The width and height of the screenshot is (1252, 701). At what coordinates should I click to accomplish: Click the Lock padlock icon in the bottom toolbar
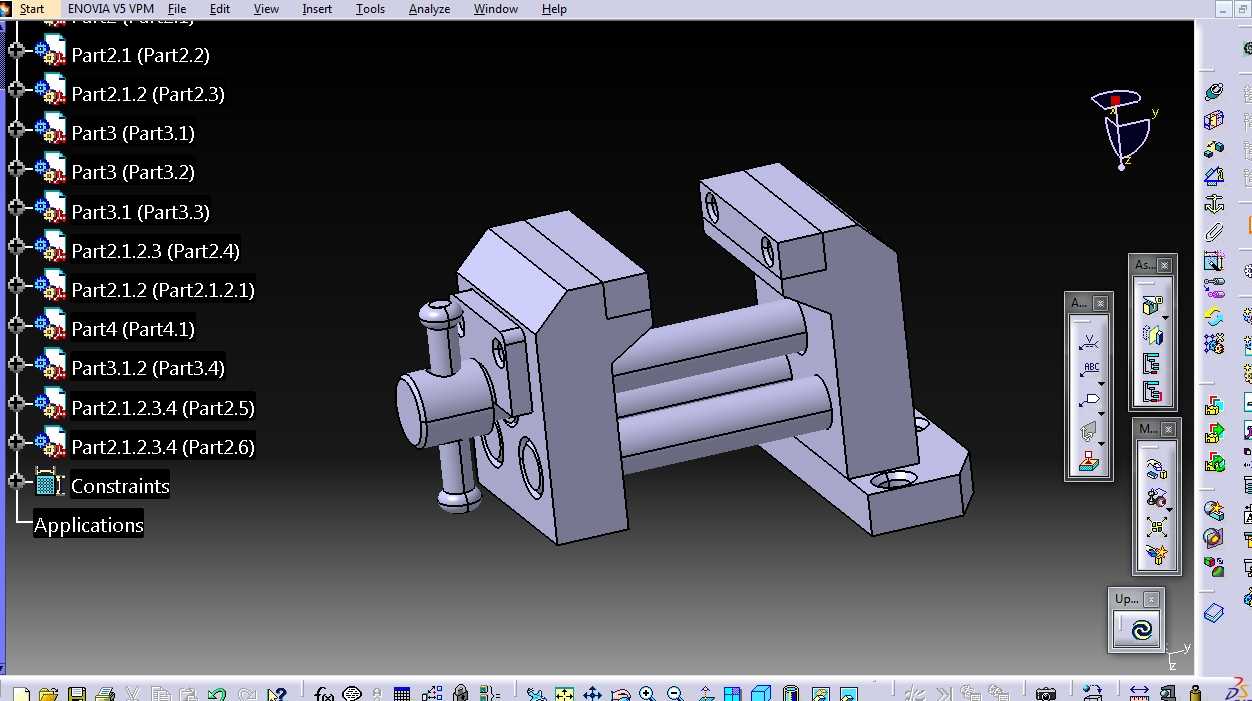(x=460, y=693)
